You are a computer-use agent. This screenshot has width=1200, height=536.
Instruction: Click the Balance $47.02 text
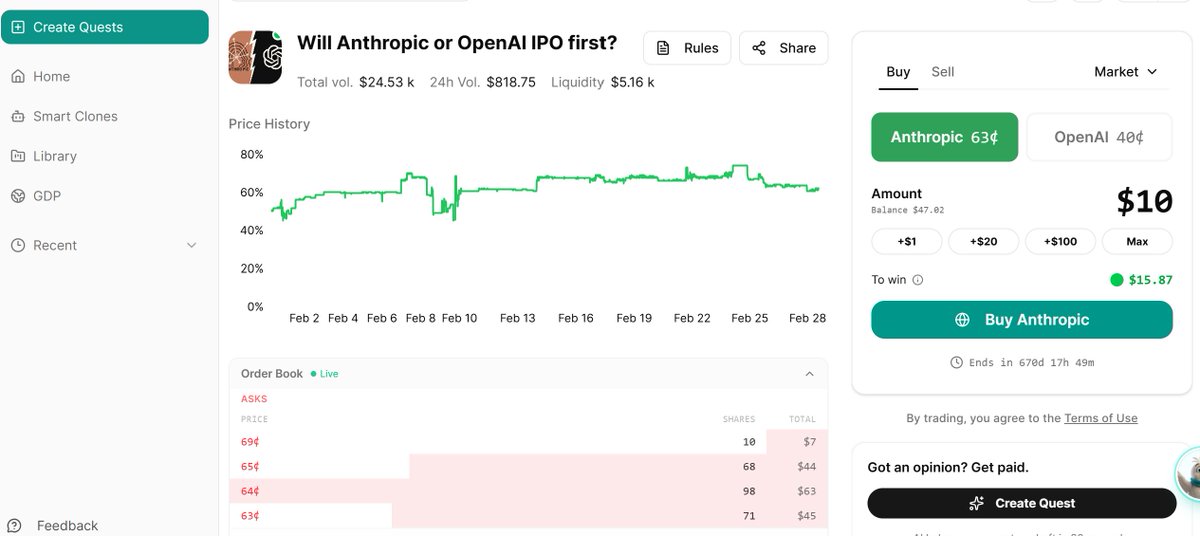point(907,210)
